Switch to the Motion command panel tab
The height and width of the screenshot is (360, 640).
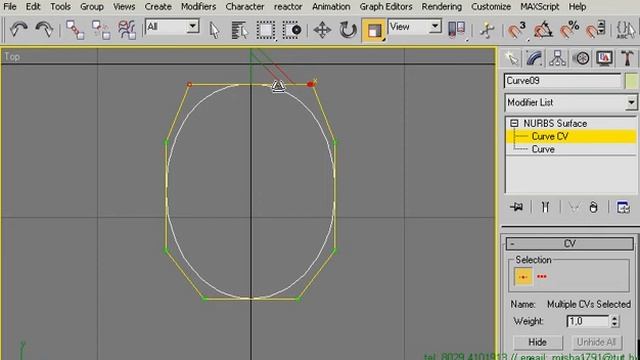(581, 58)
